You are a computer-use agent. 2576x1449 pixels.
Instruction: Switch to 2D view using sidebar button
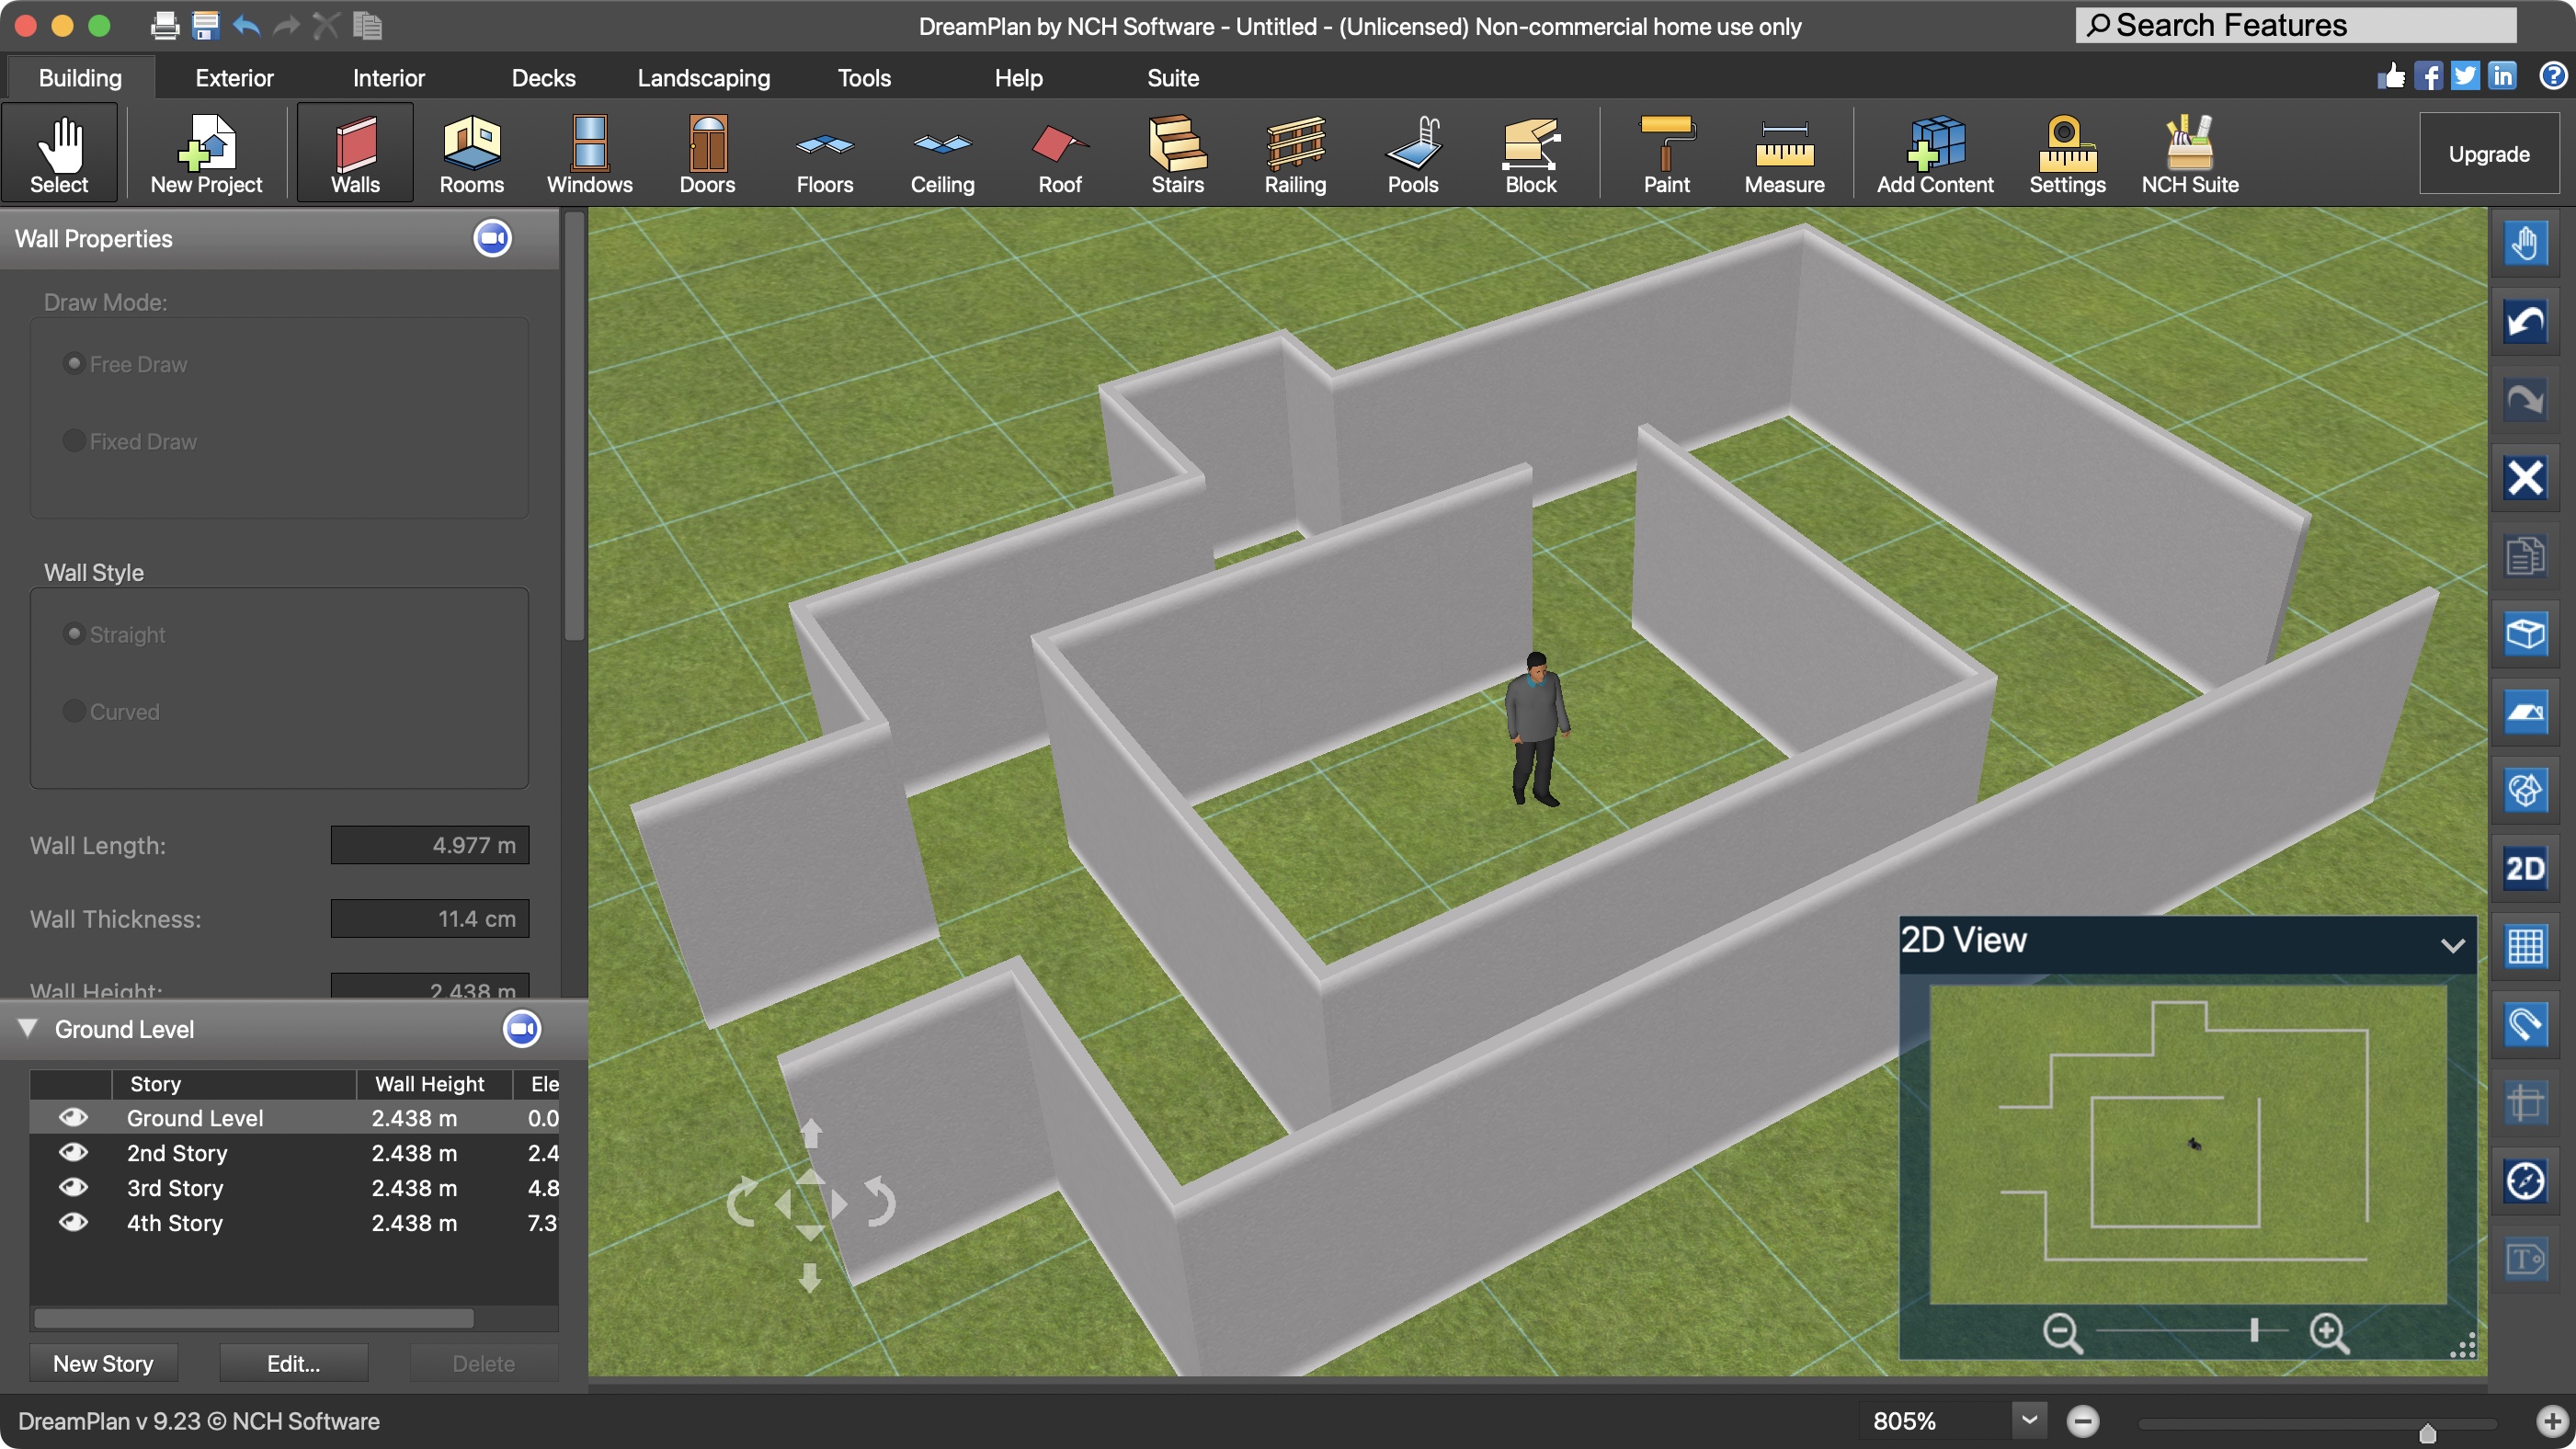(x=2524, y=868)
